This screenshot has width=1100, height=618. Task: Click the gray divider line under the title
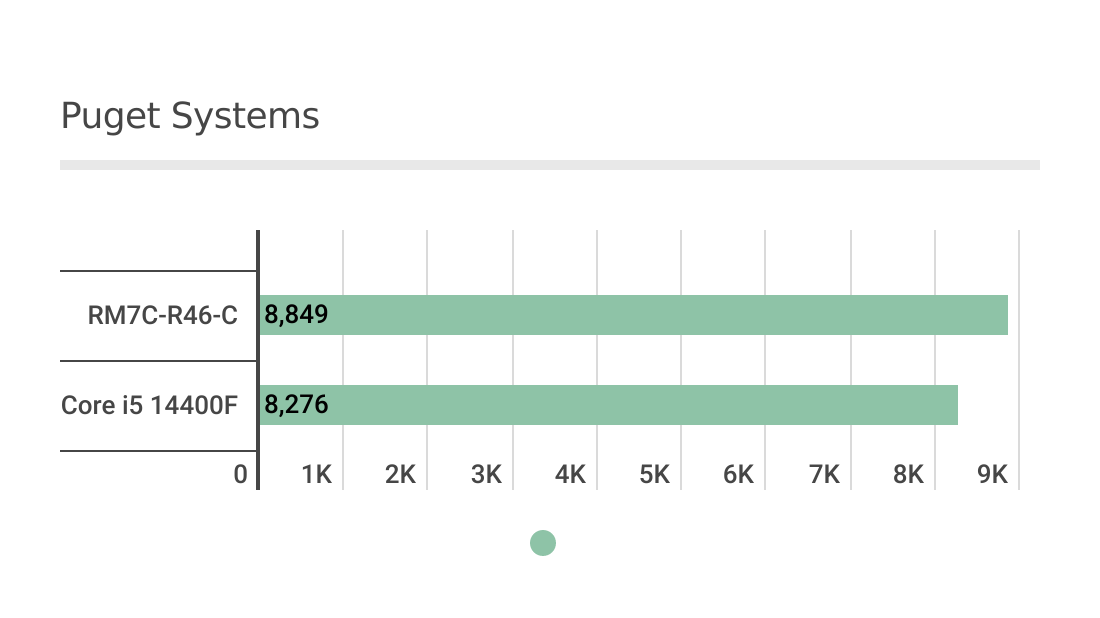[x=550, y=165]
